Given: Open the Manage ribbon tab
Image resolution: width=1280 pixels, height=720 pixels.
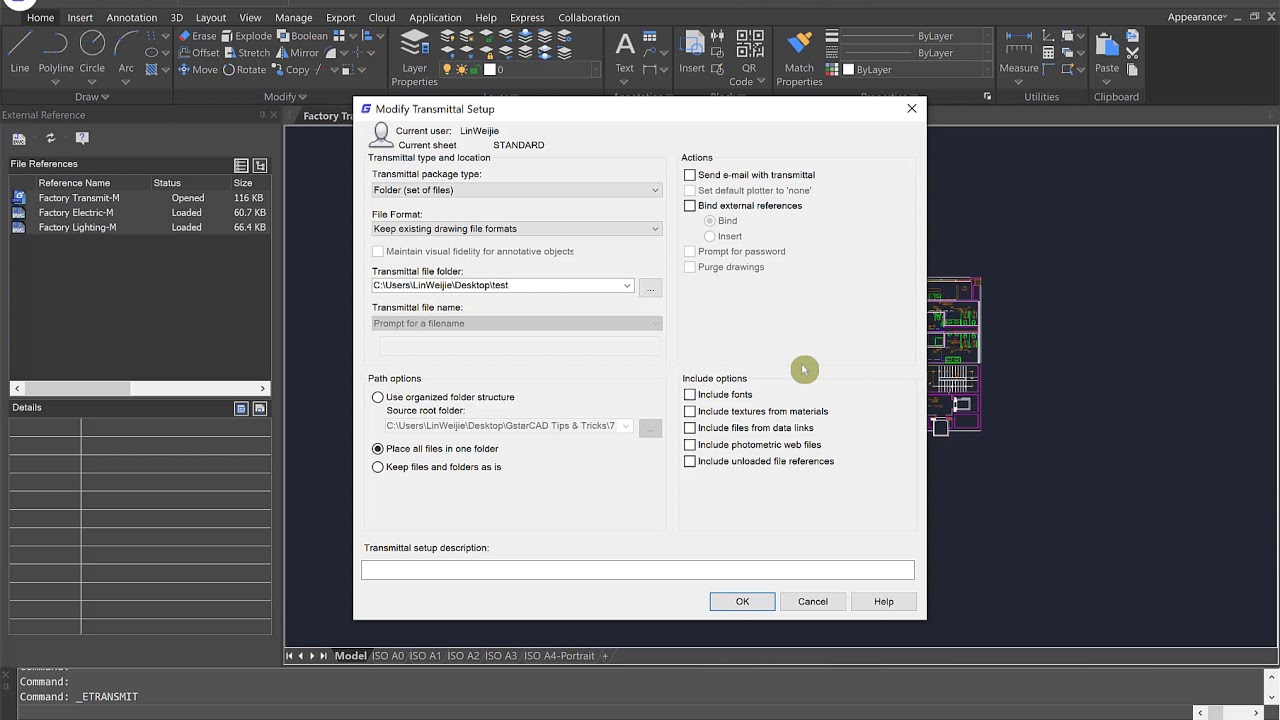Looking at the screenshot, I should pos(294,17).
